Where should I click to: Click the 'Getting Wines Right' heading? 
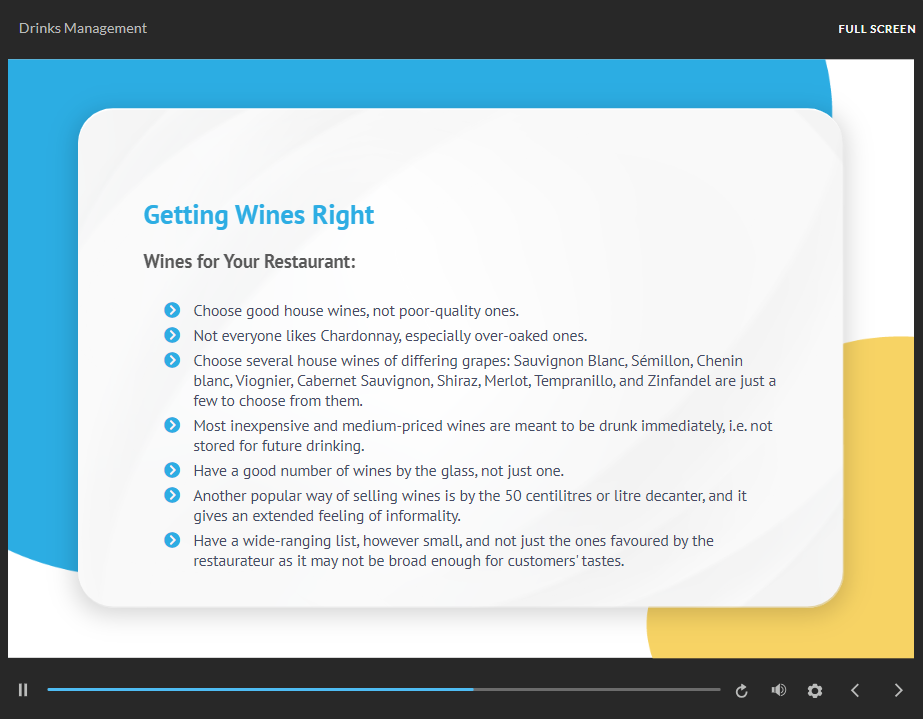[x=259, y=215]
